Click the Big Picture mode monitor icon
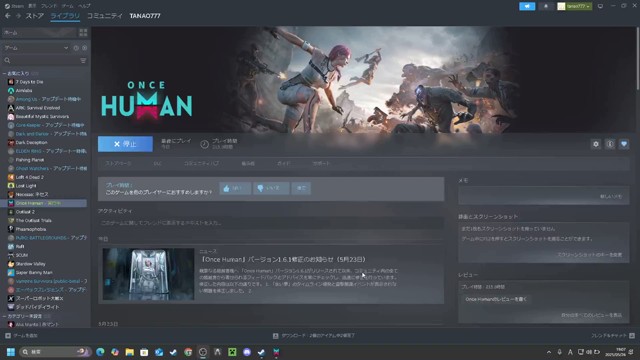The image size is (640, 360). [x=600, y=6]
